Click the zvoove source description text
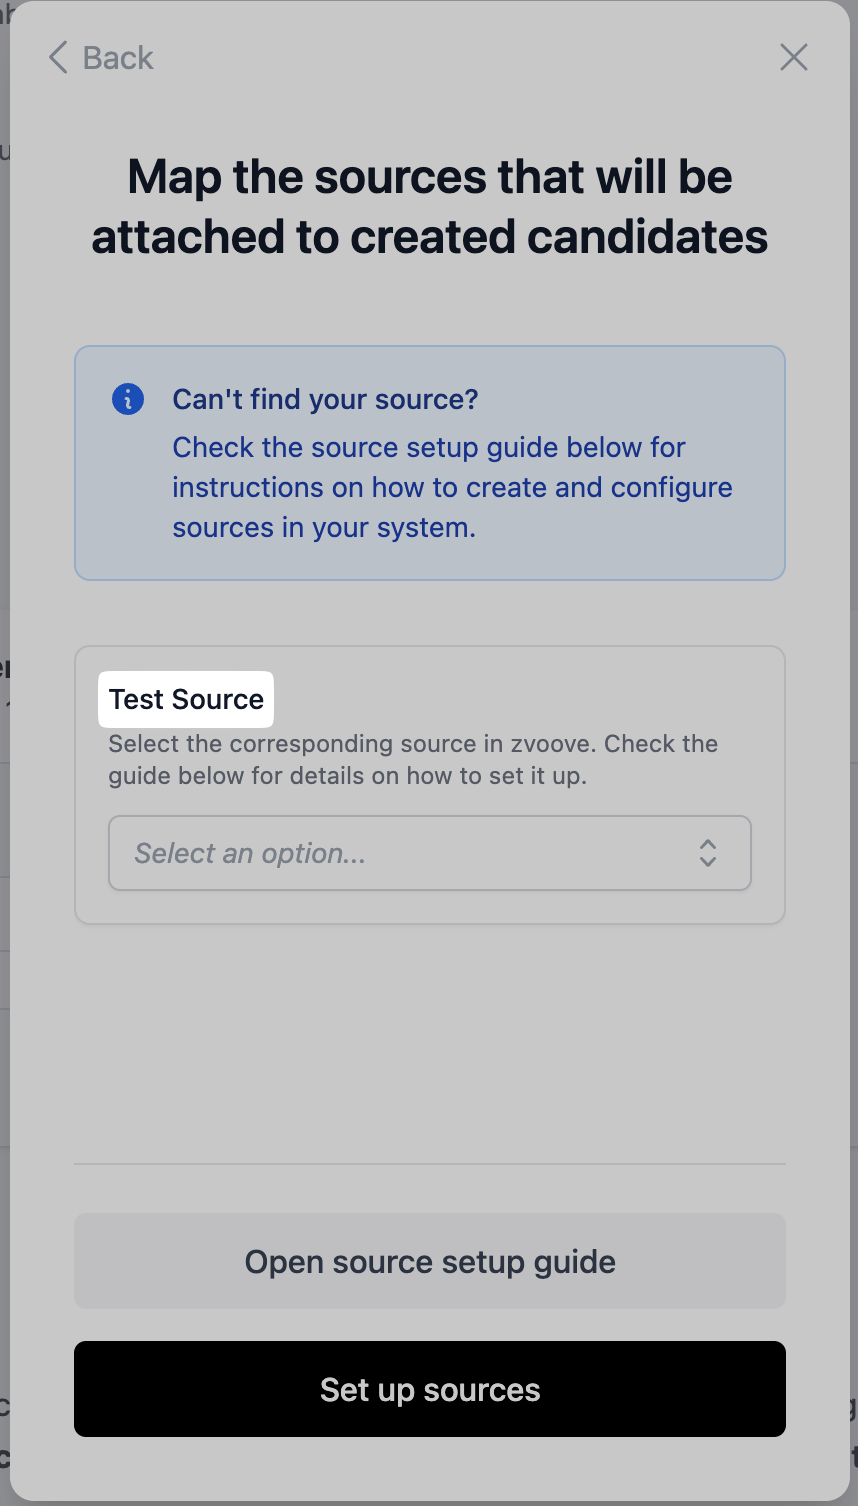858x1506 pixels. click(x=412, y=759)
